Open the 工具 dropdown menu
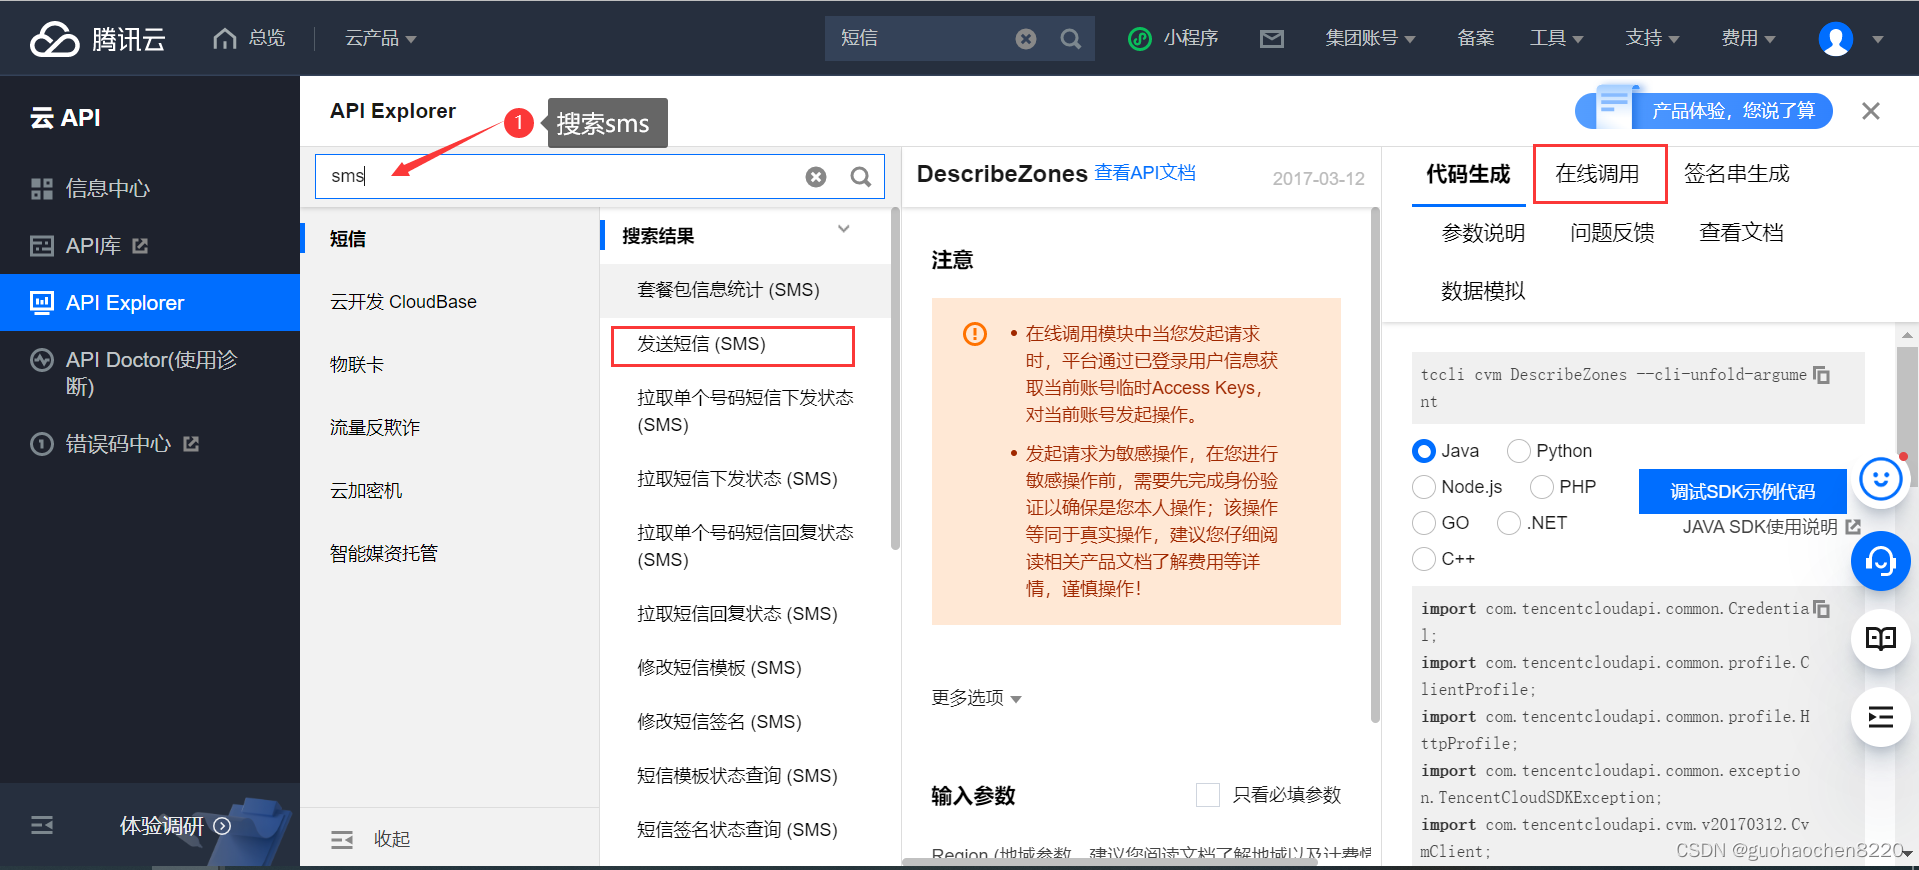The image size is (1919, 870). 1556,38
